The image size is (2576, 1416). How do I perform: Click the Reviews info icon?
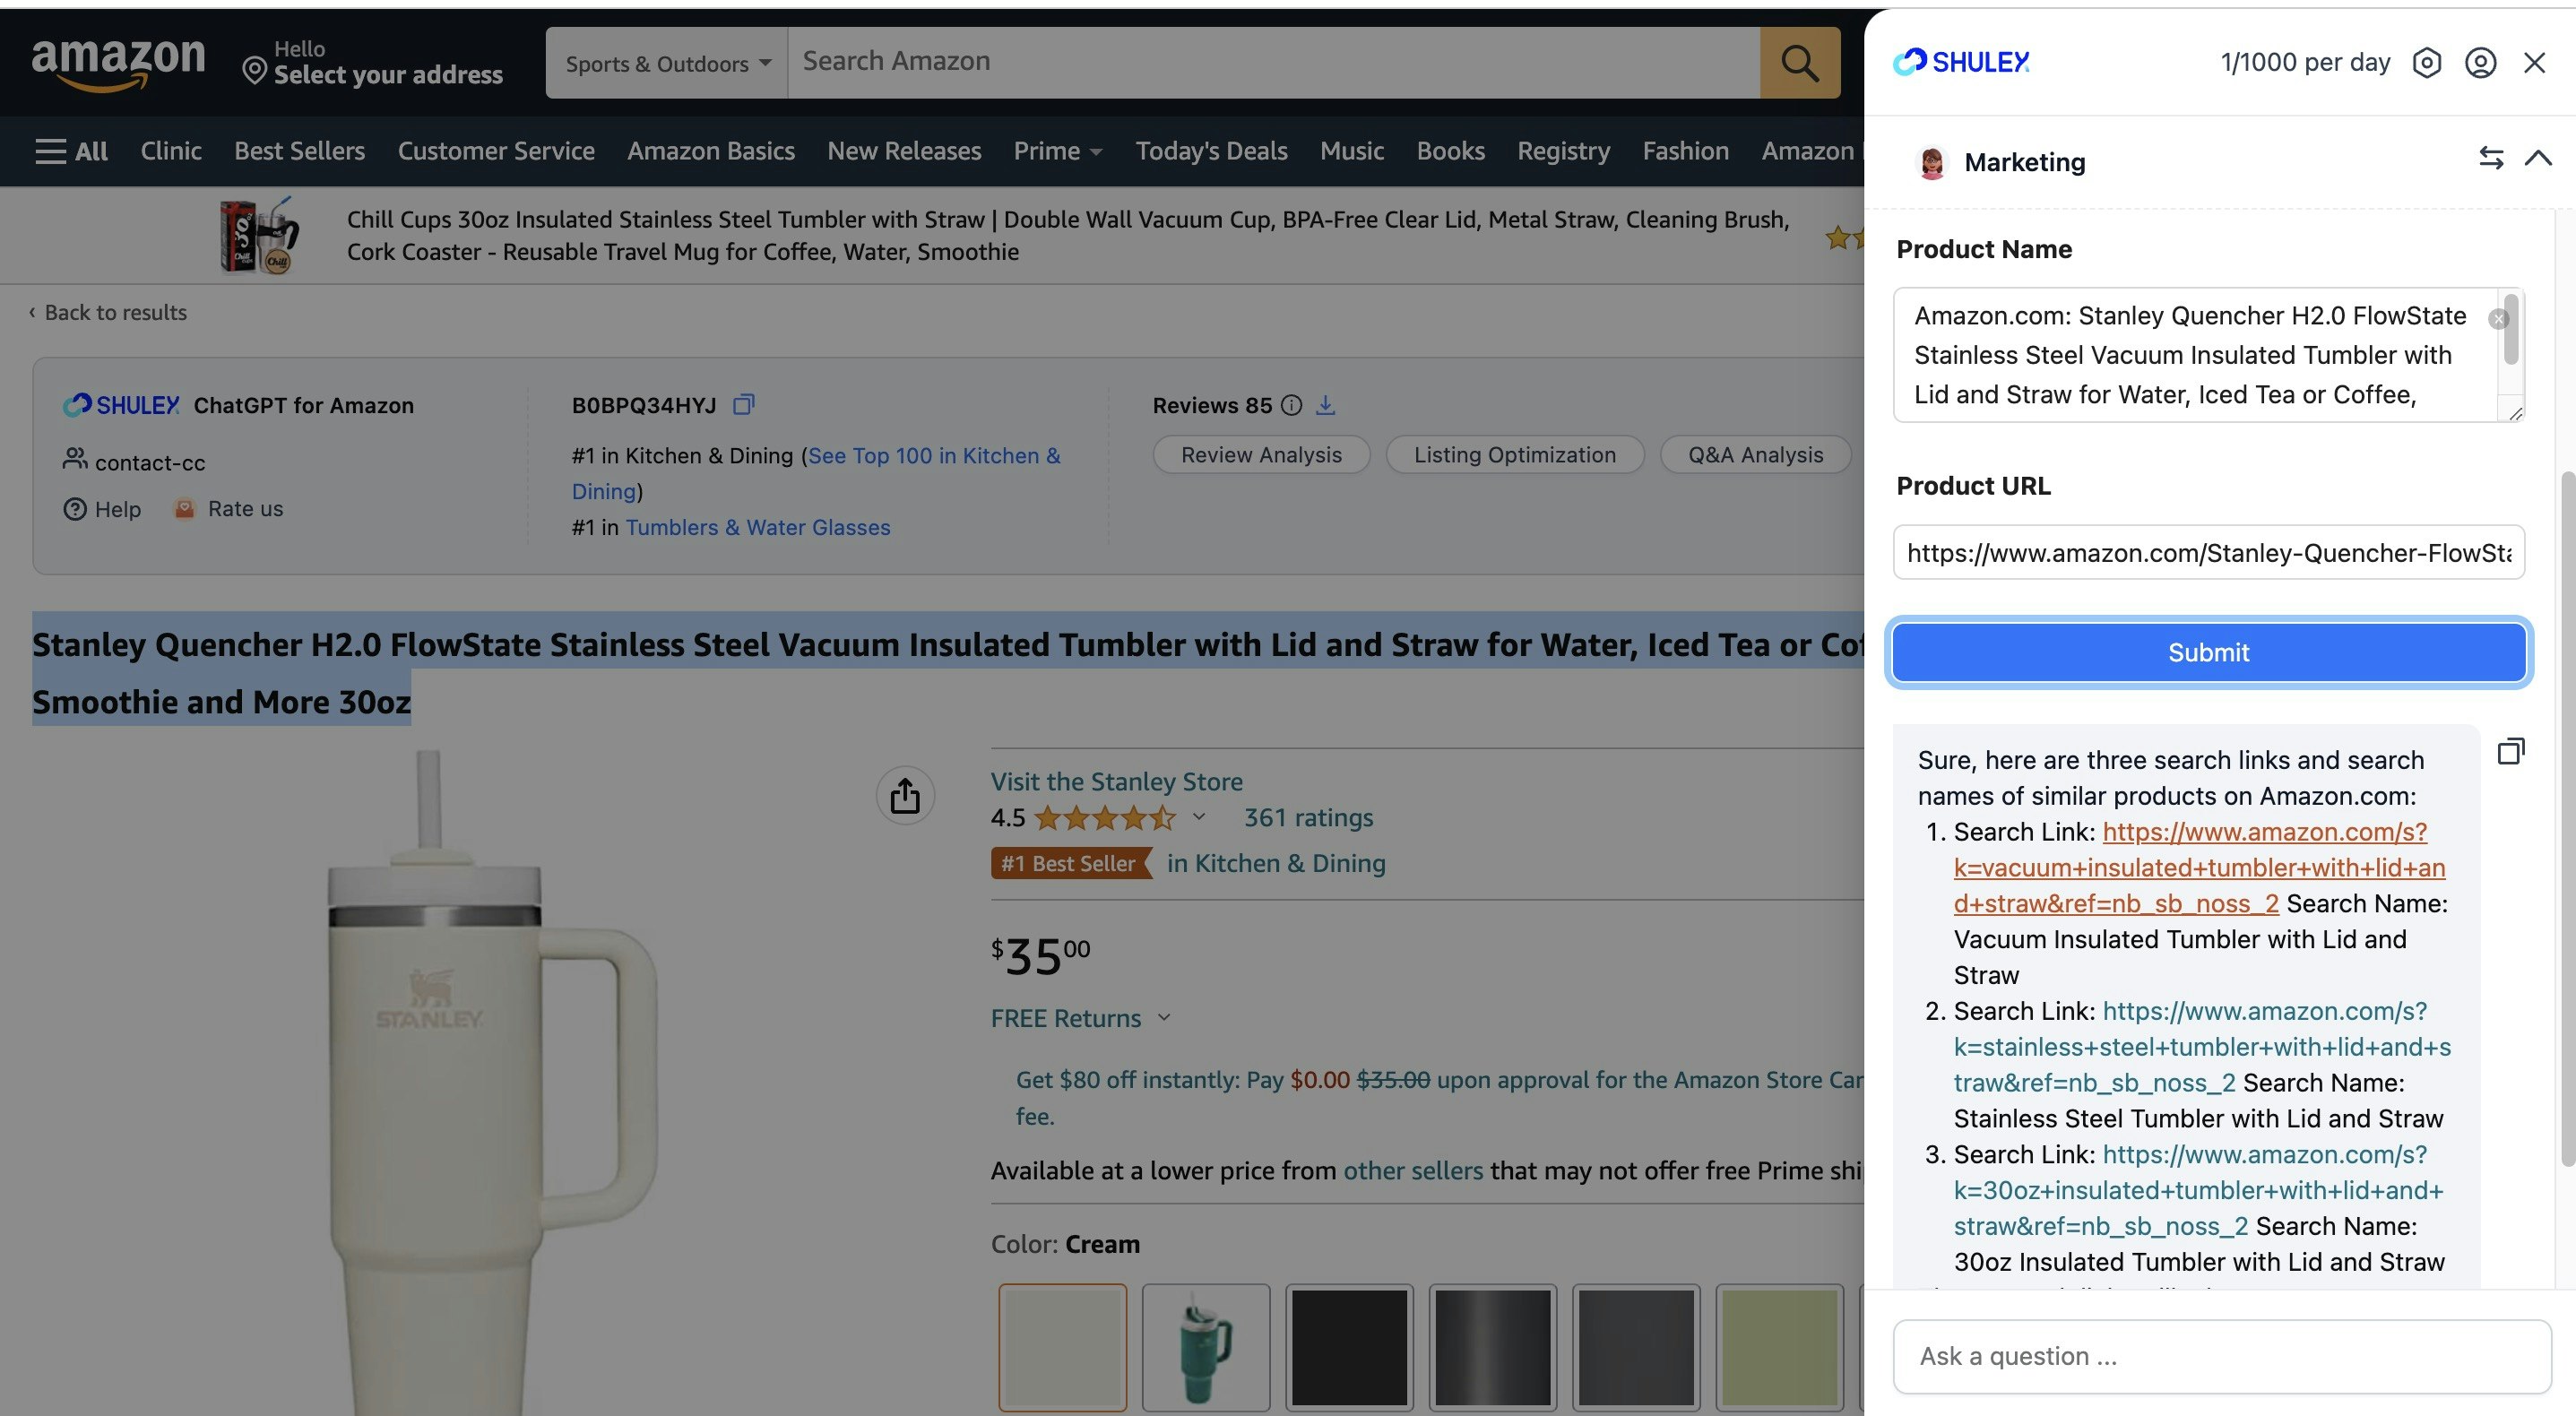1291,405
